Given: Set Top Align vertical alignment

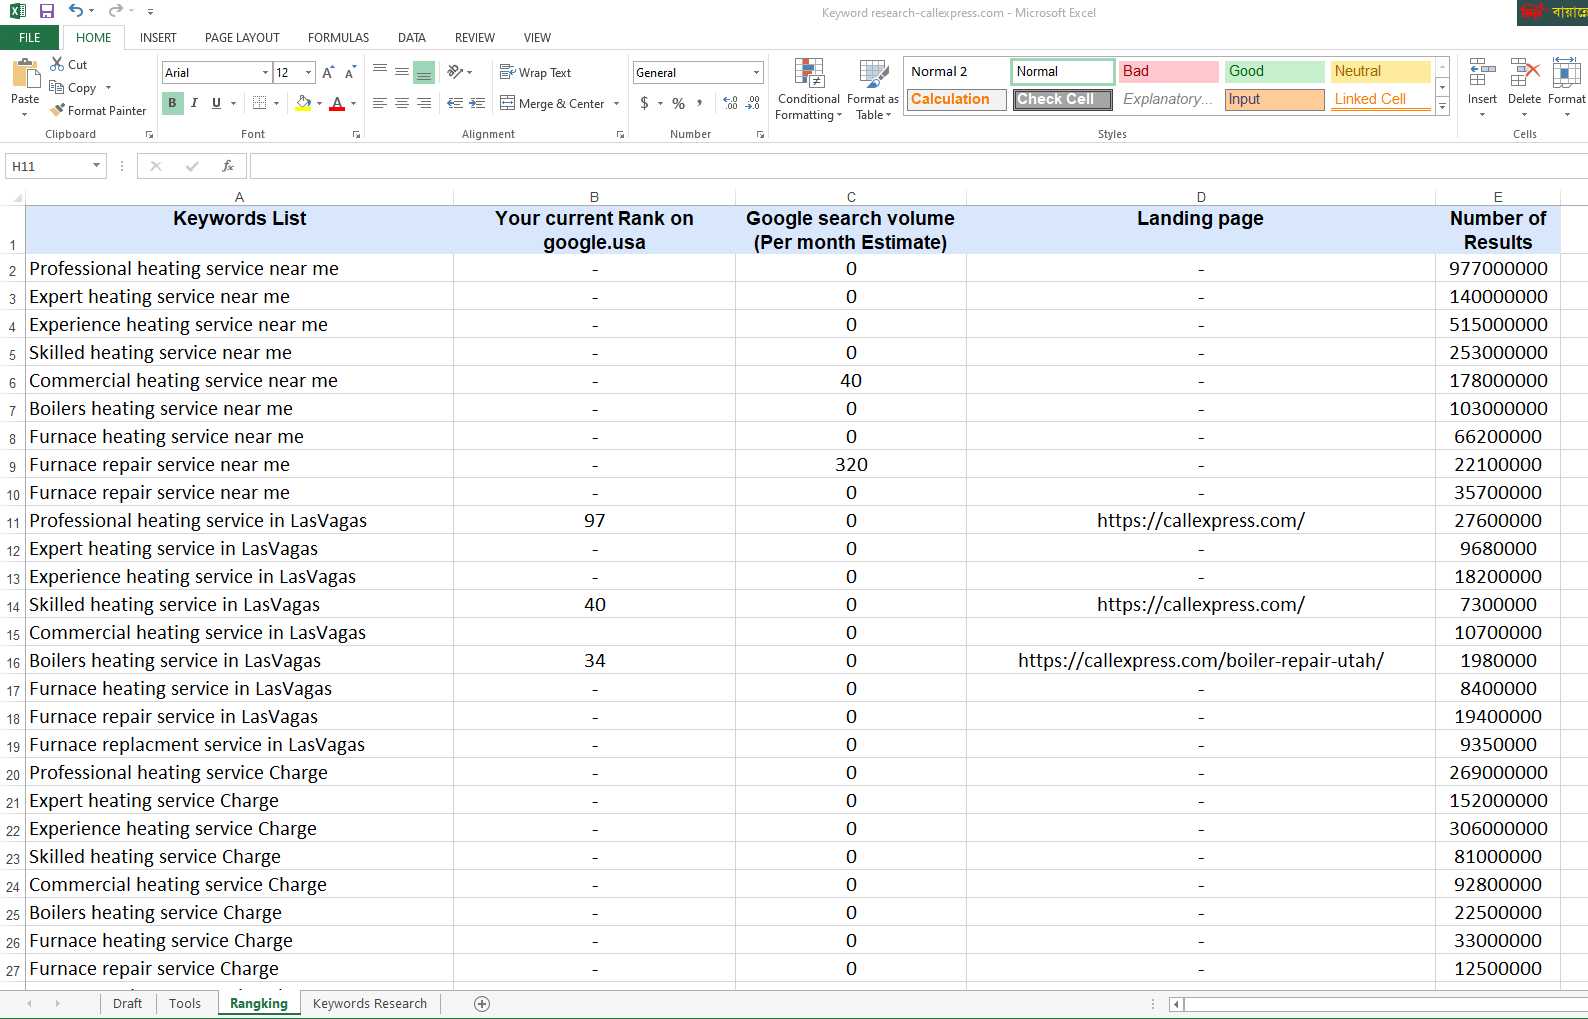Looking at the screenshot, I should click(x=380, y=72).
